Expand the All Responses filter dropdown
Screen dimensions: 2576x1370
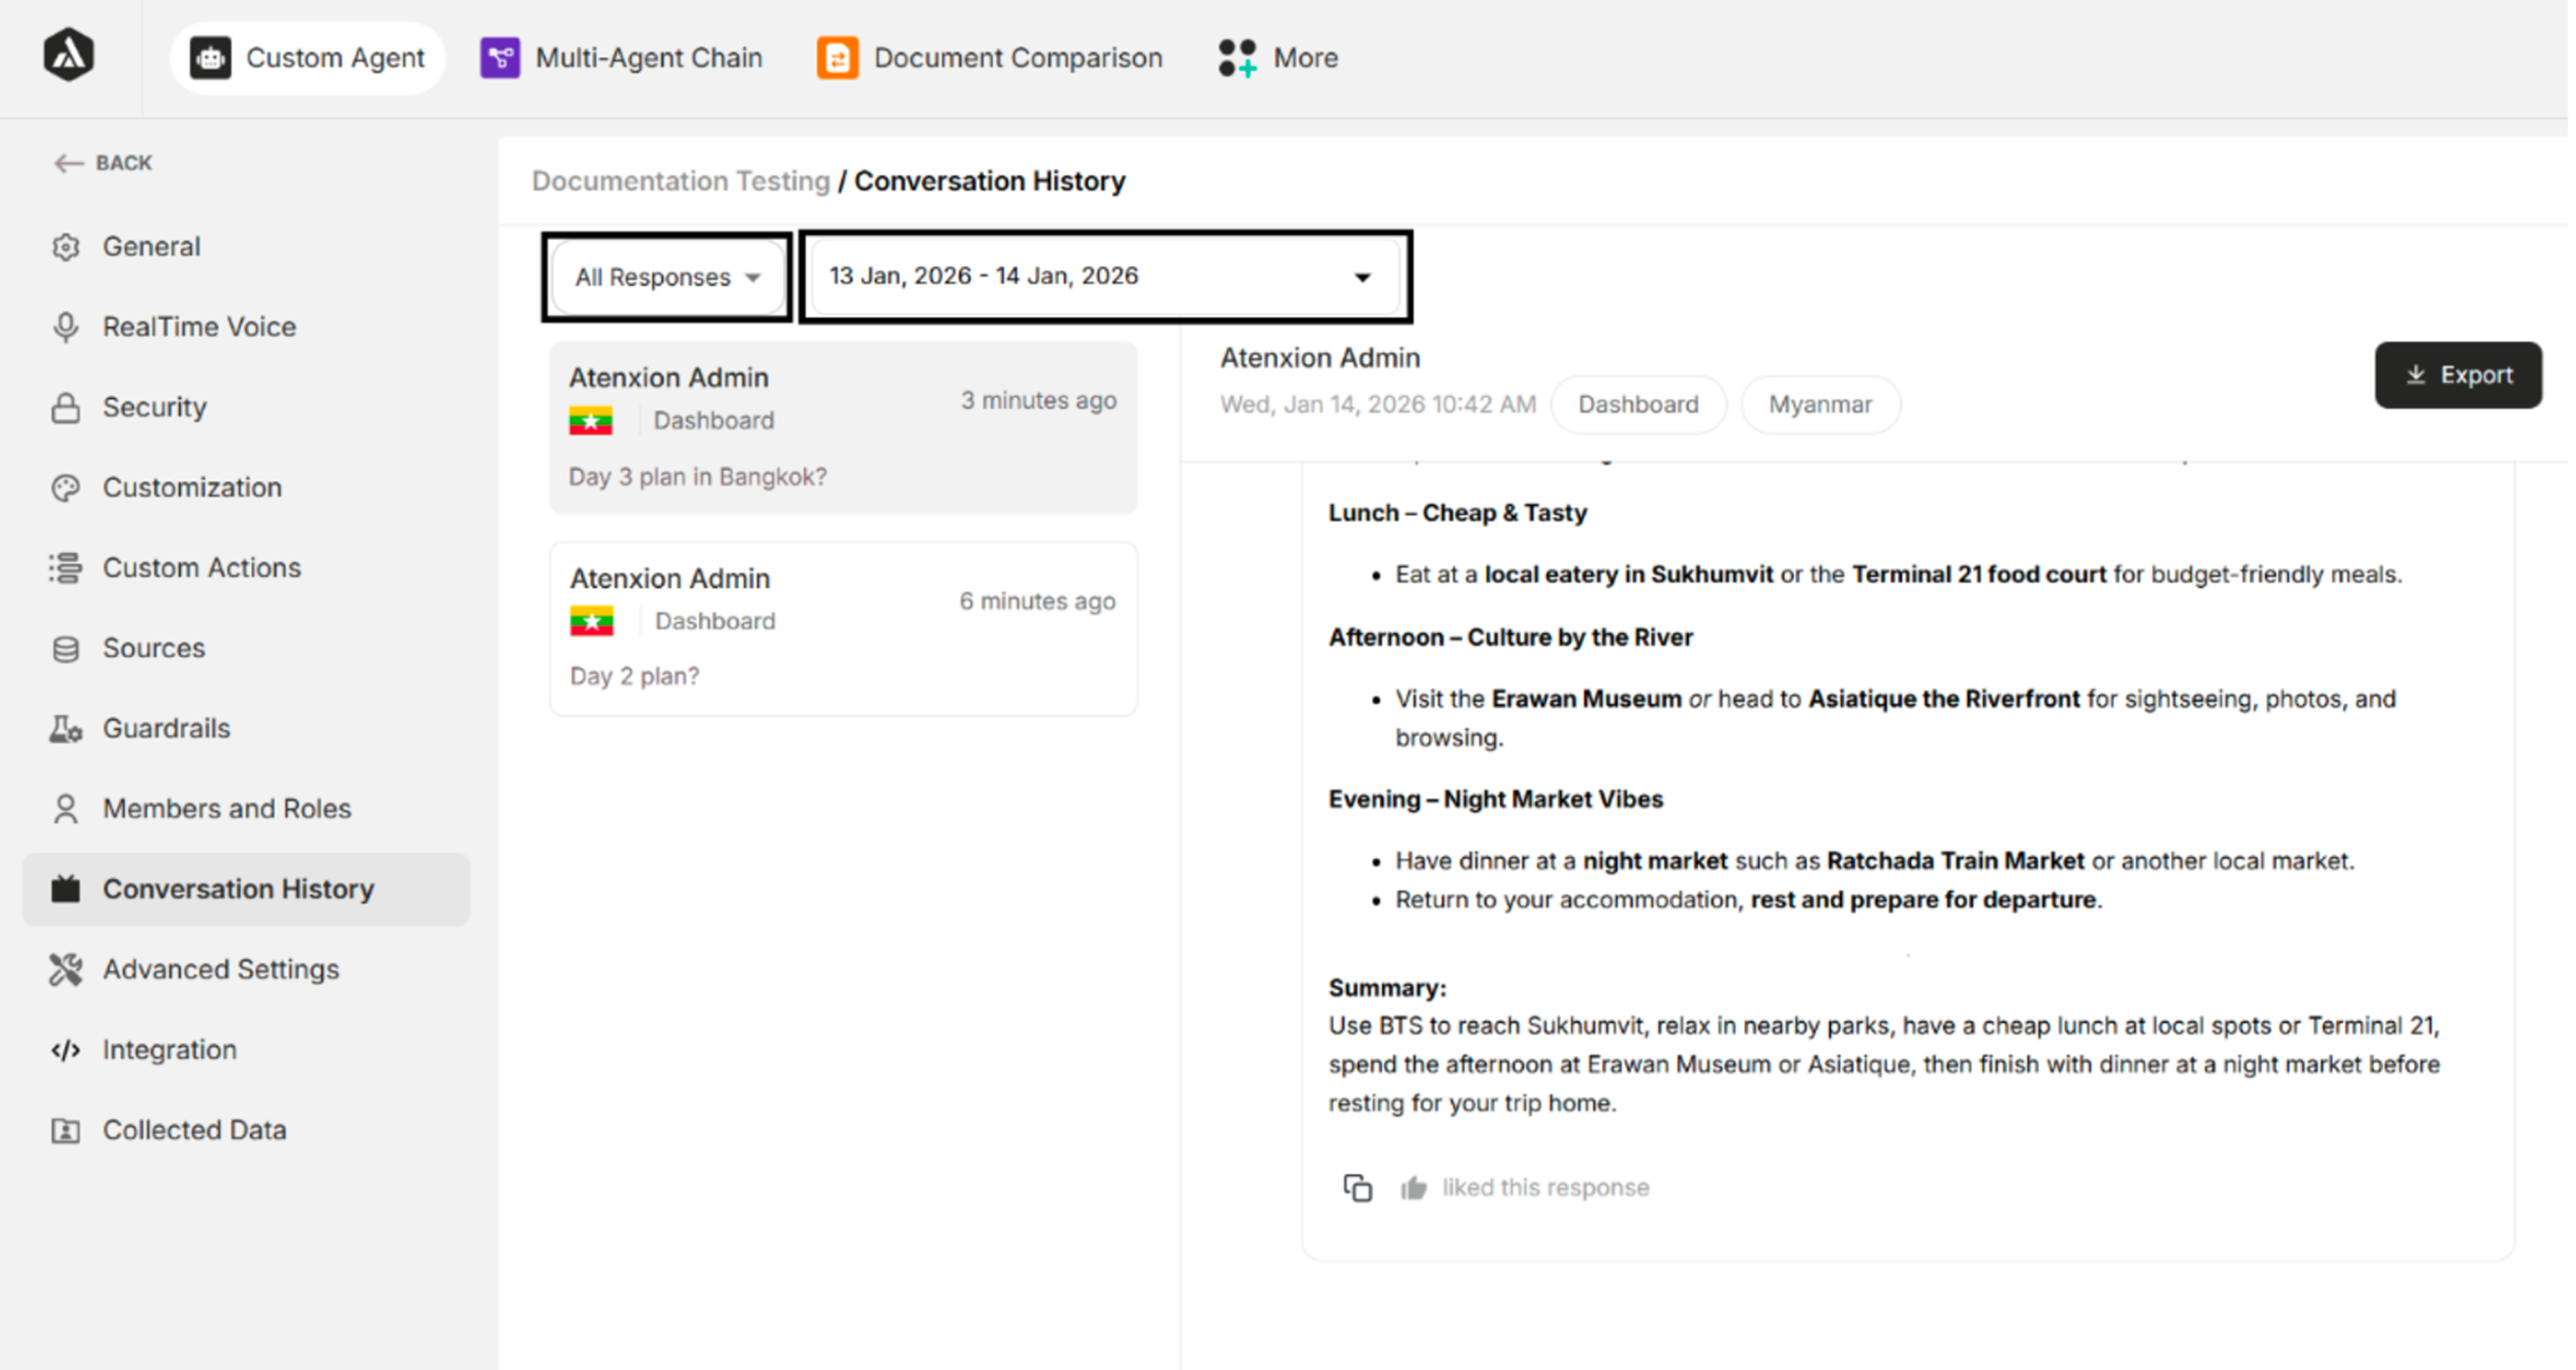tap(667, 277)
